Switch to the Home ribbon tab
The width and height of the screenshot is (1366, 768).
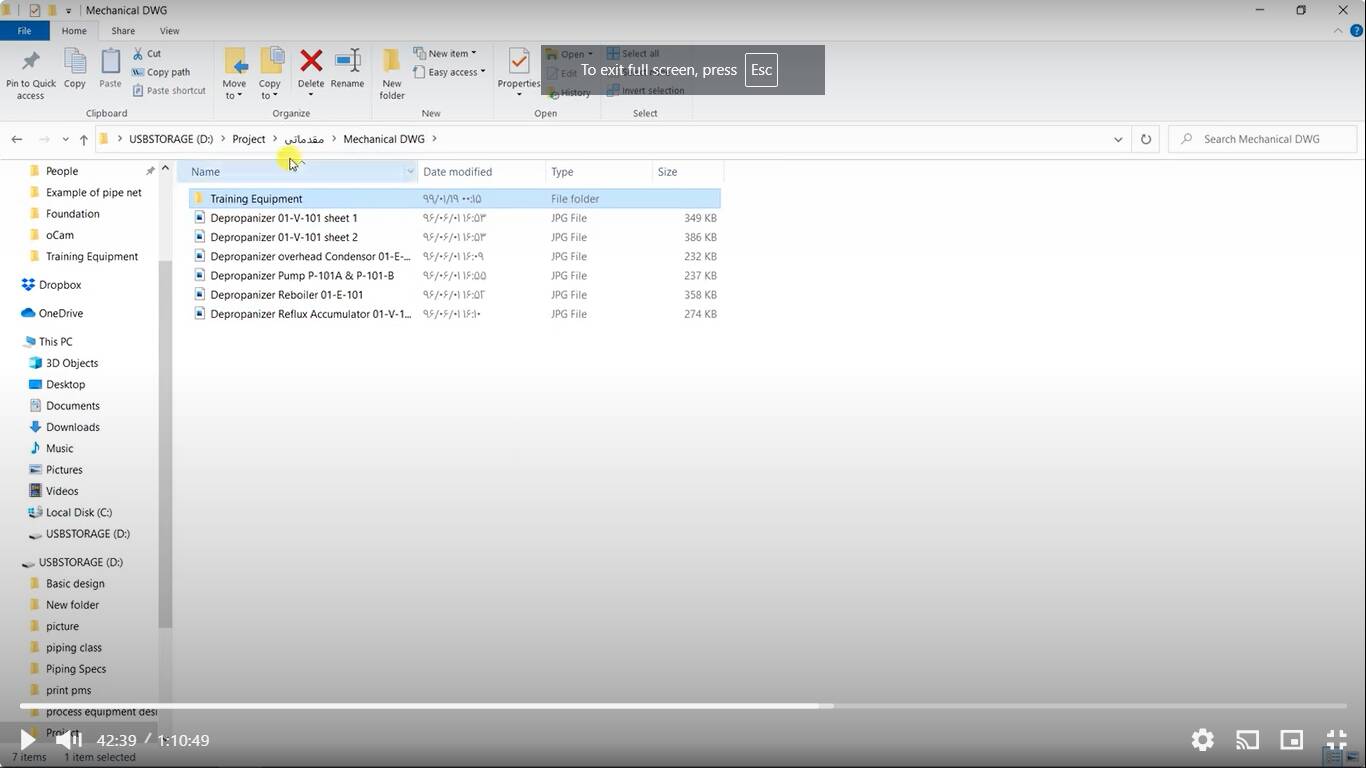[74, 31]
